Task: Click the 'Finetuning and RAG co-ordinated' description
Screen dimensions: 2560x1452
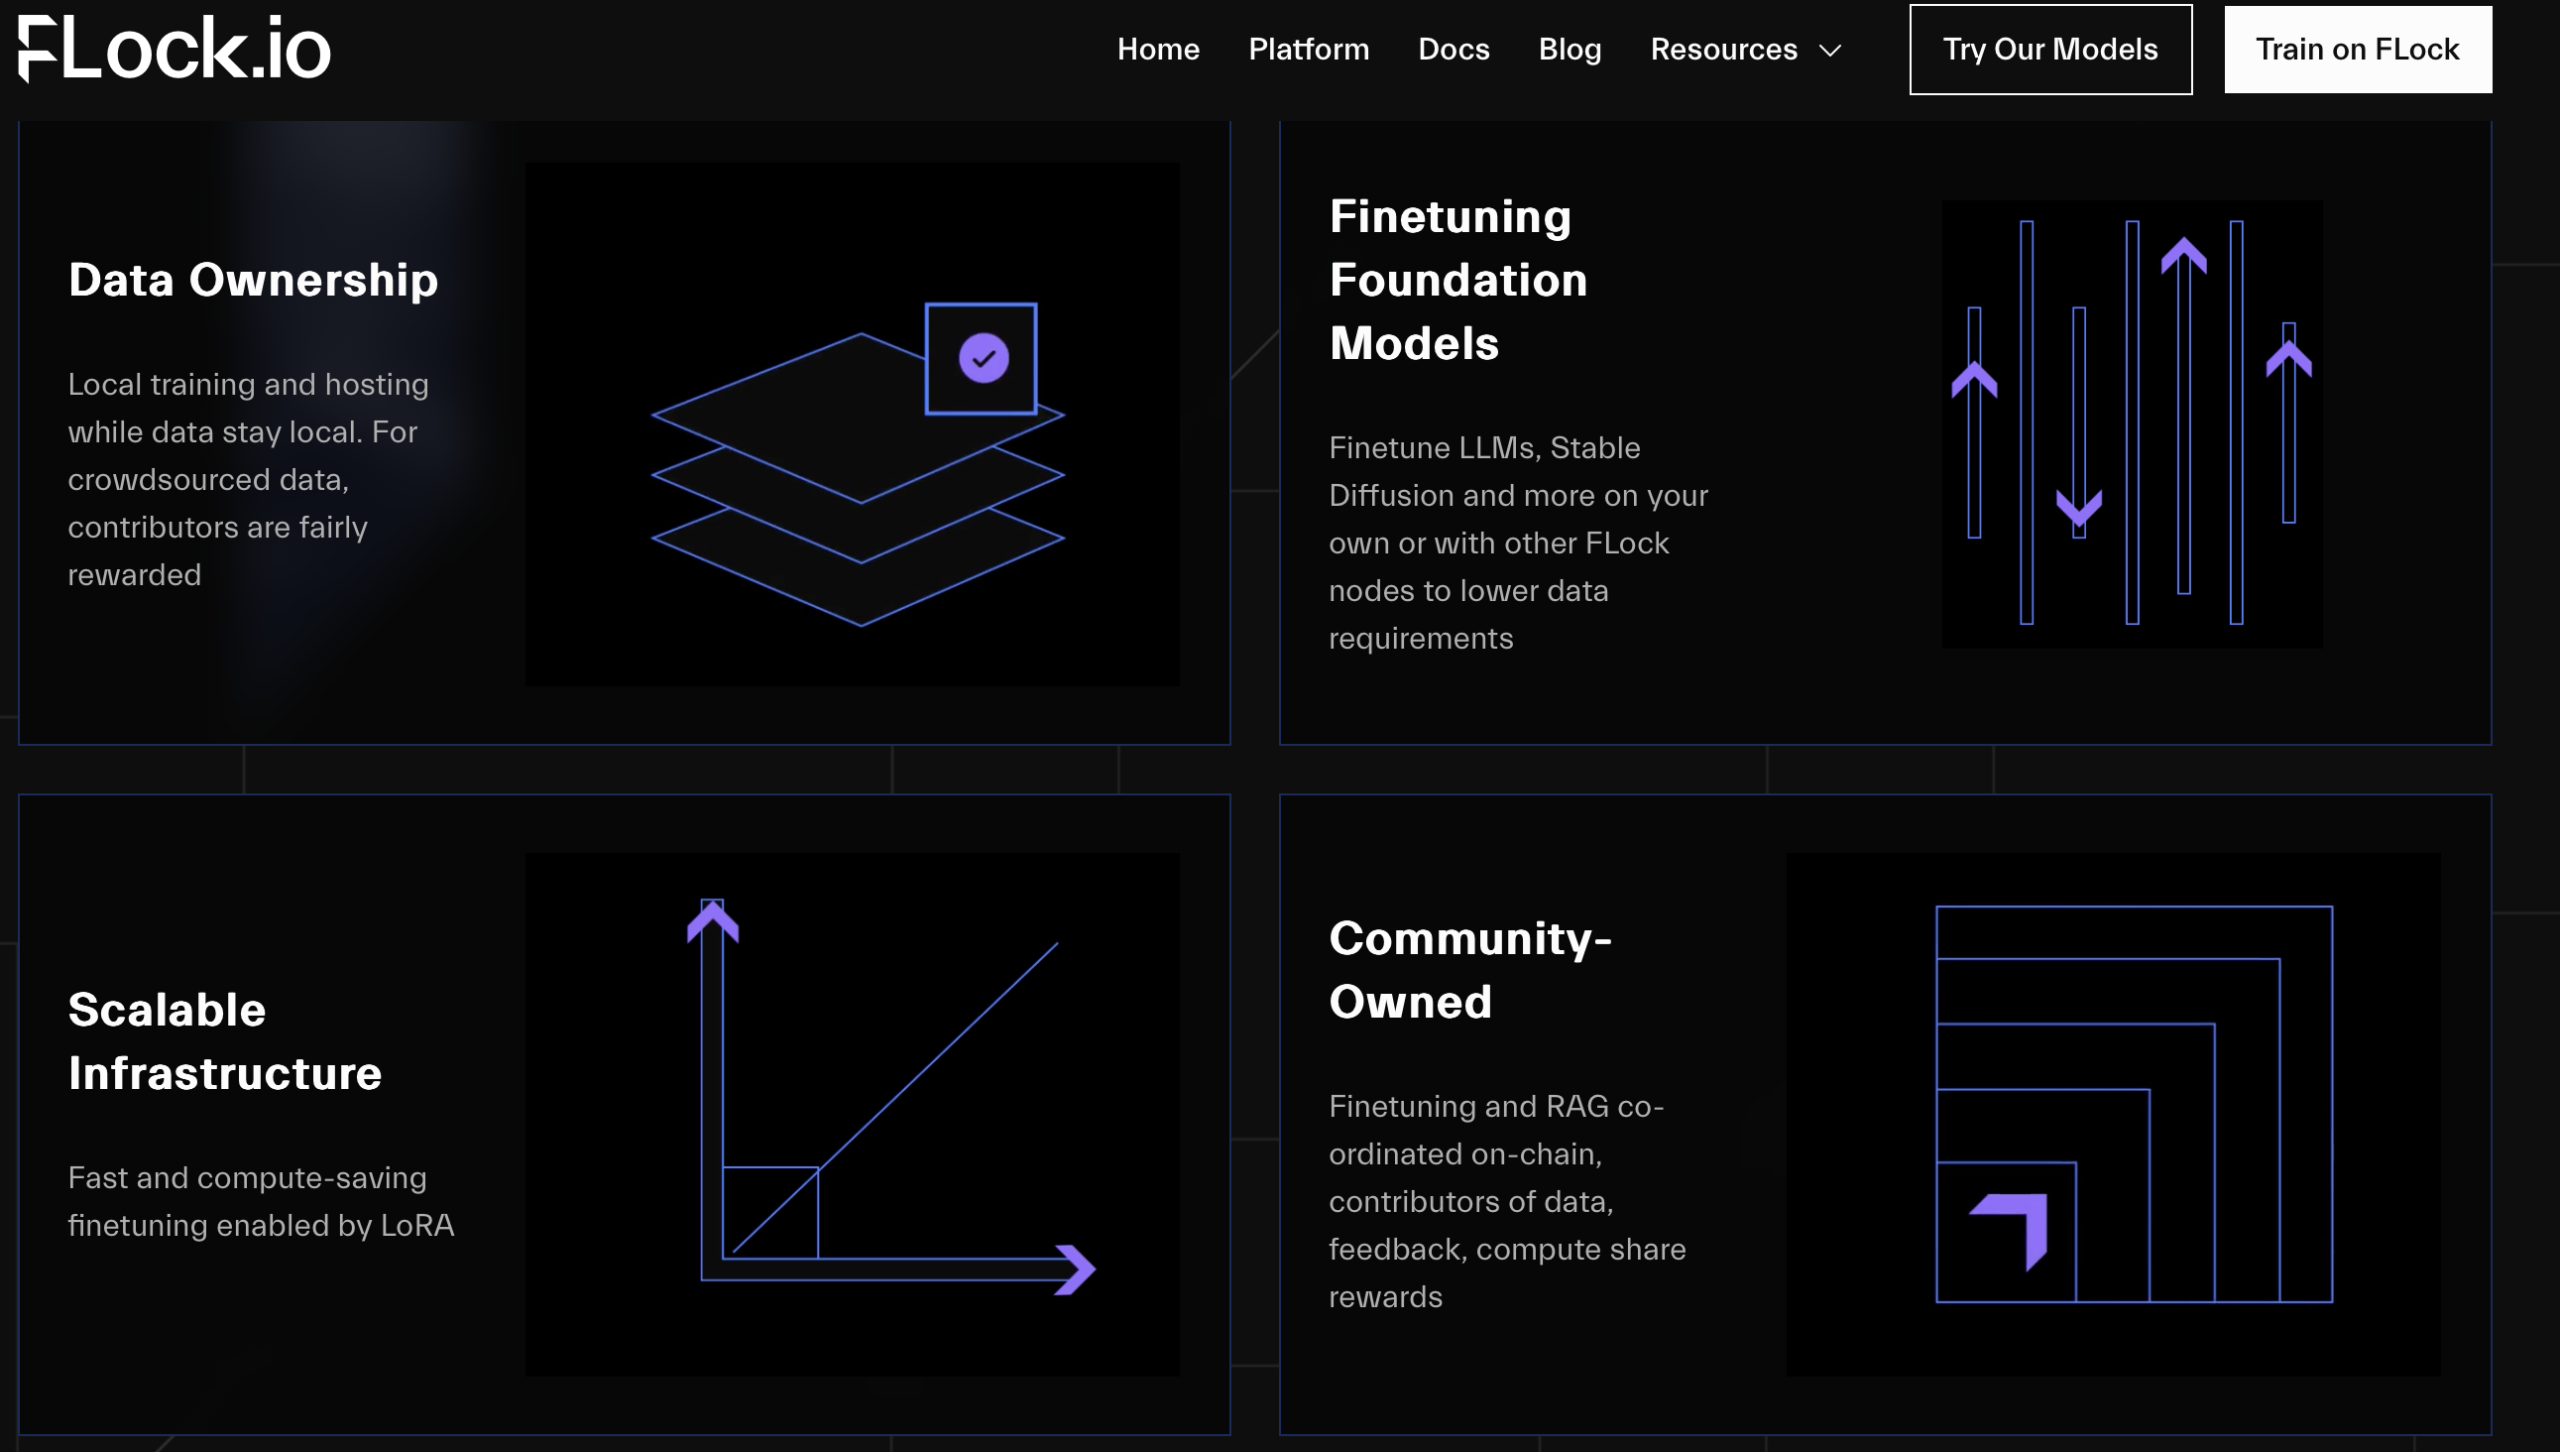Action: [1507, 1201]
